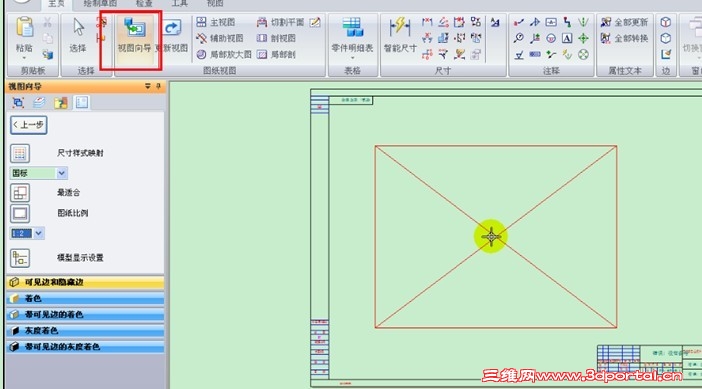Click the top cube icon in 边 group

[x=666, y=22]
